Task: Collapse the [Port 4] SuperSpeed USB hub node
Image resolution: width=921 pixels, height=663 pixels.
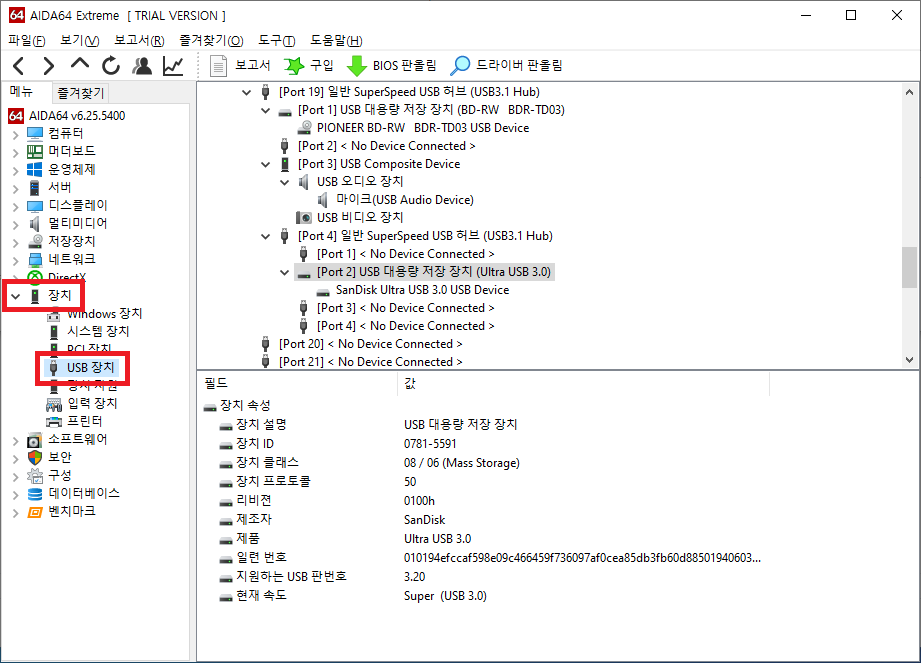Action: (265, 235)
